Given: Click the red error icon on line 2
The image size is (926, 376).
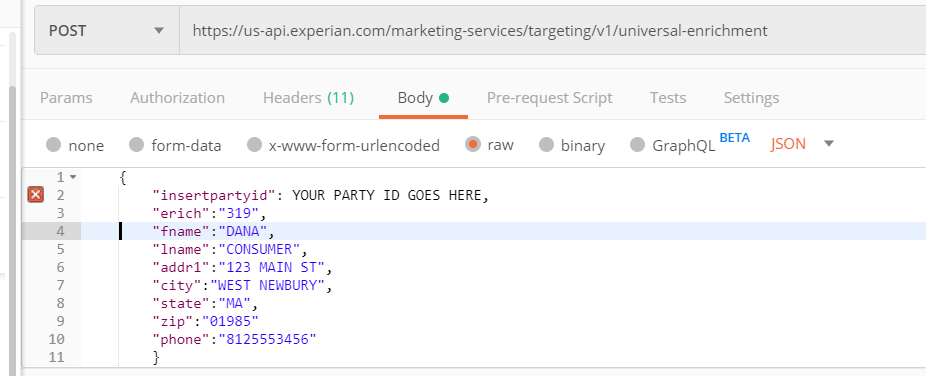Looking at the screenshot, I should pyautogui.click(x=35, y=194).
